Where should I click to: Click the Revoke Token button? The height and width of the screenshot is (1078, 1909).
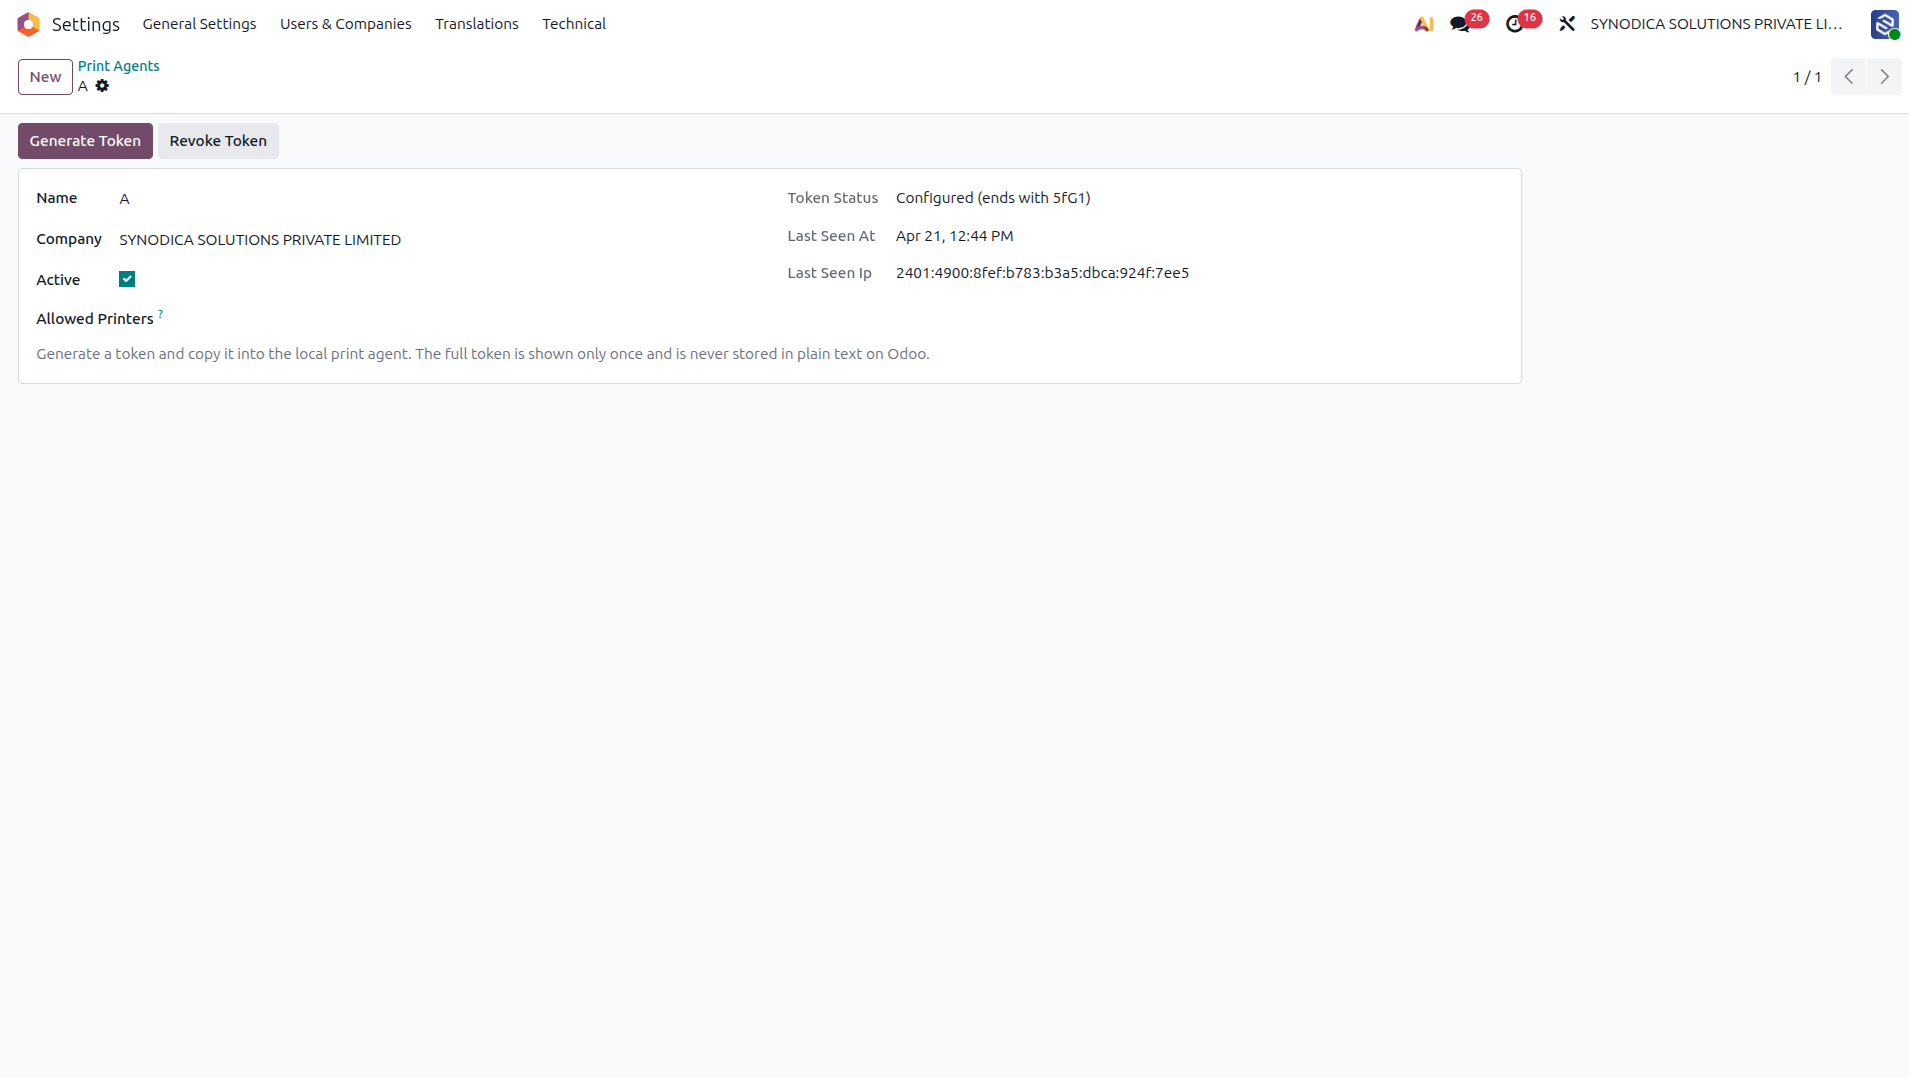click(x=218, y=141)
